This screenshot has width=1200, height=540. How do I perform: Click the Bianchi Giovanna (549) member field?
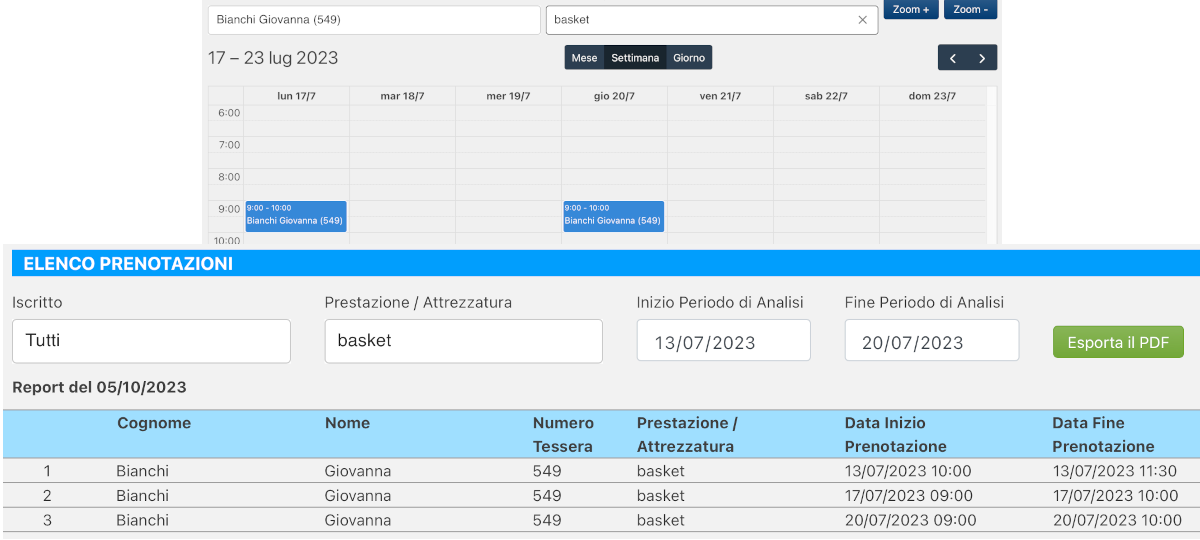tap(374, 20)
